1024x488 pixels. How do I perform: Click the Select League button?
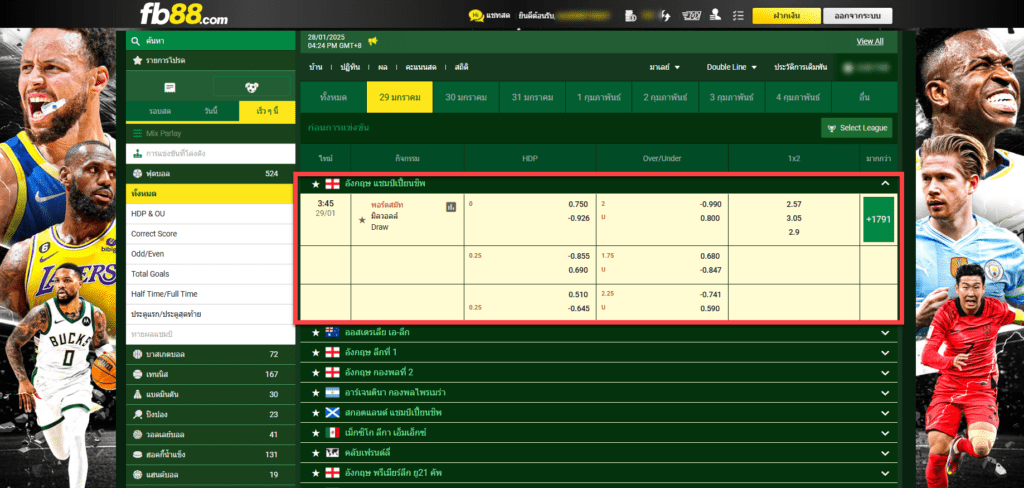pyautogui.click(x=857, y=128)
